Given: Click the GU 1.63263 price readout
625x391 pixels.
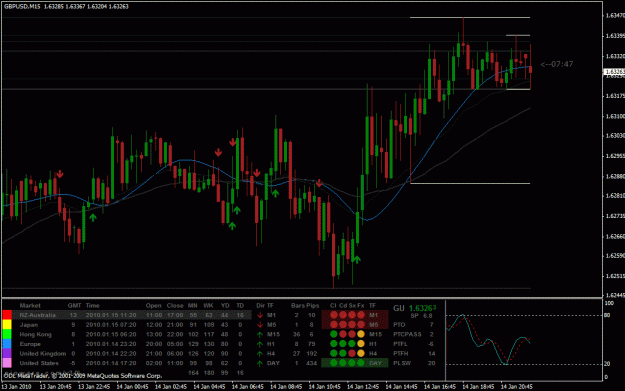Looking at the screenshot, I should (x=415, y=308).
